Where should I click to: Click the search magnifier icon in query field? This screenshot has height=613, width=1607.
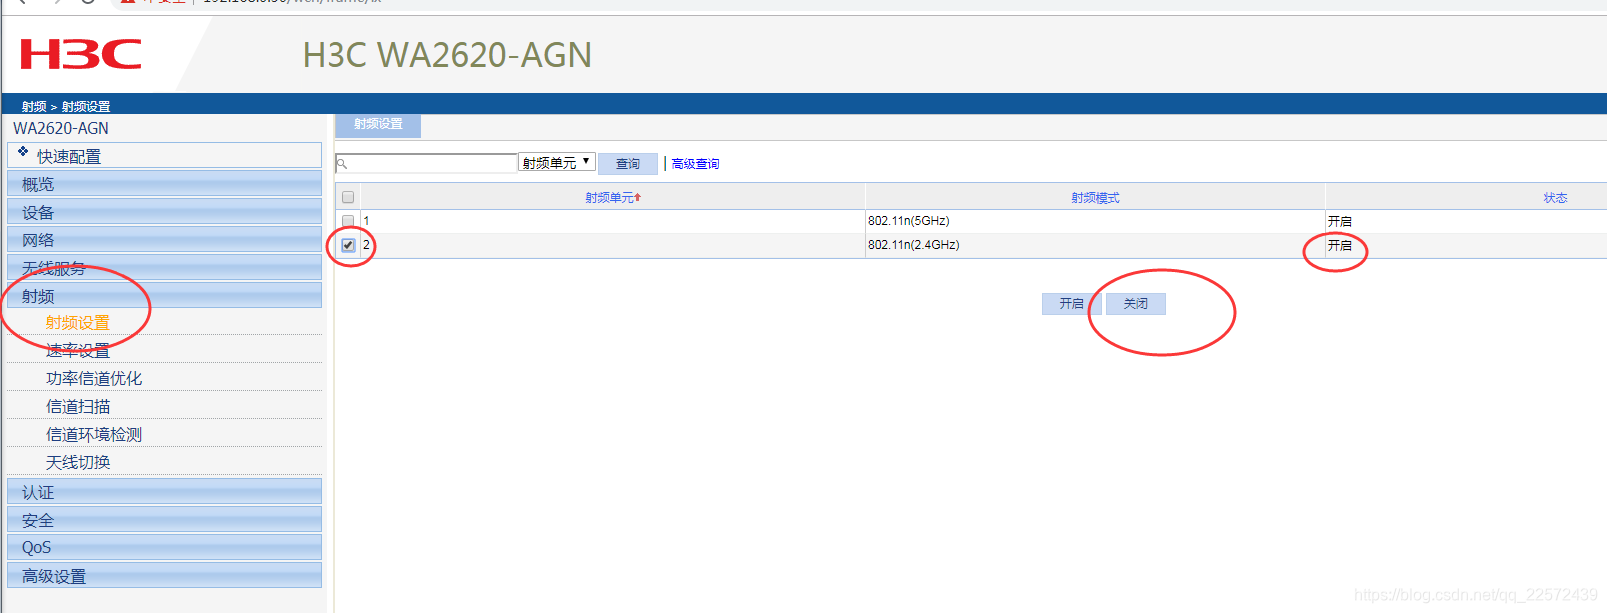coord(342,163)
